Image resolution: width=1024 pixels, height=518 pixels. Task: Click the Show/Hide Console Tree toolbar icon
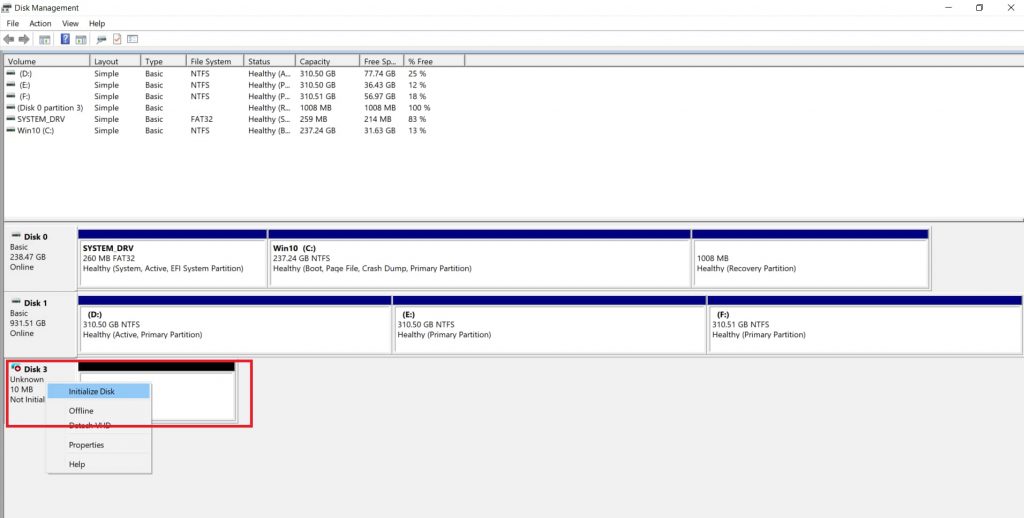coord(44,40)
